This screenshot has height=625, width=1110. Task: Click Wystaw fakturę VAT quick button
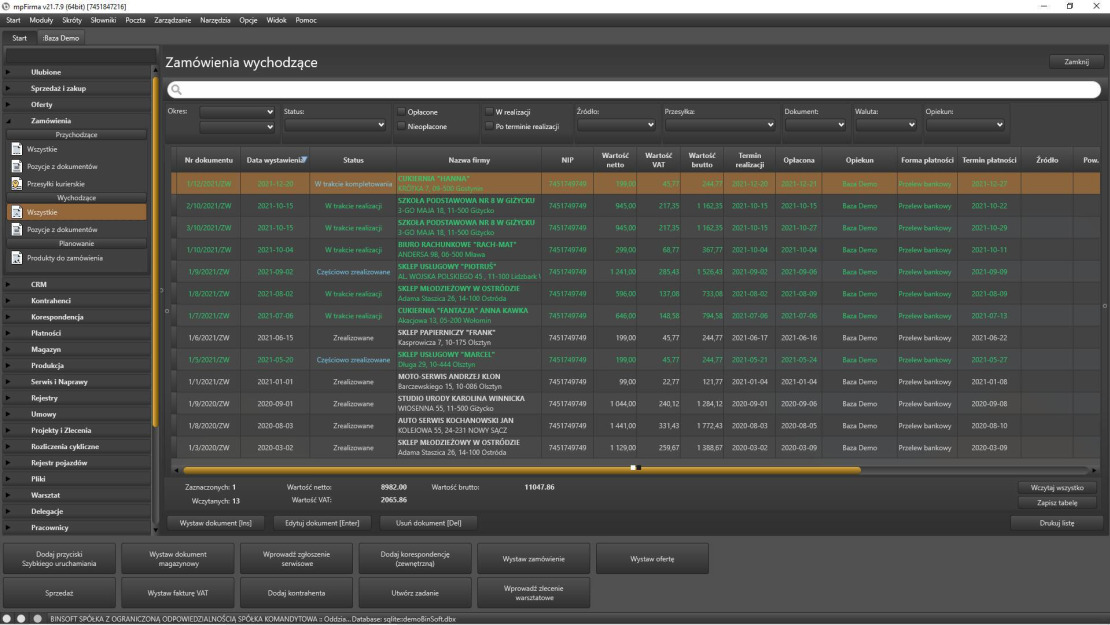click(178, 593)
